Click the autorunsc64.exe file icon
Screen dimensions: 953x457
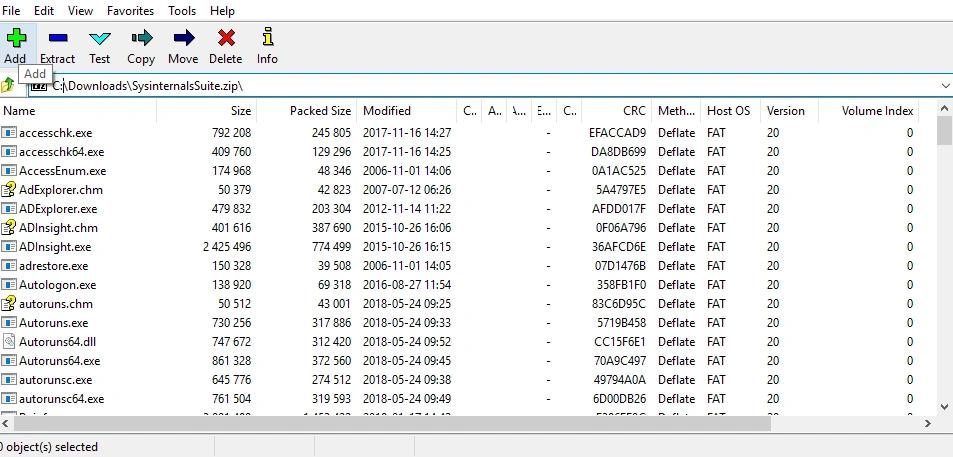point(9,399)
